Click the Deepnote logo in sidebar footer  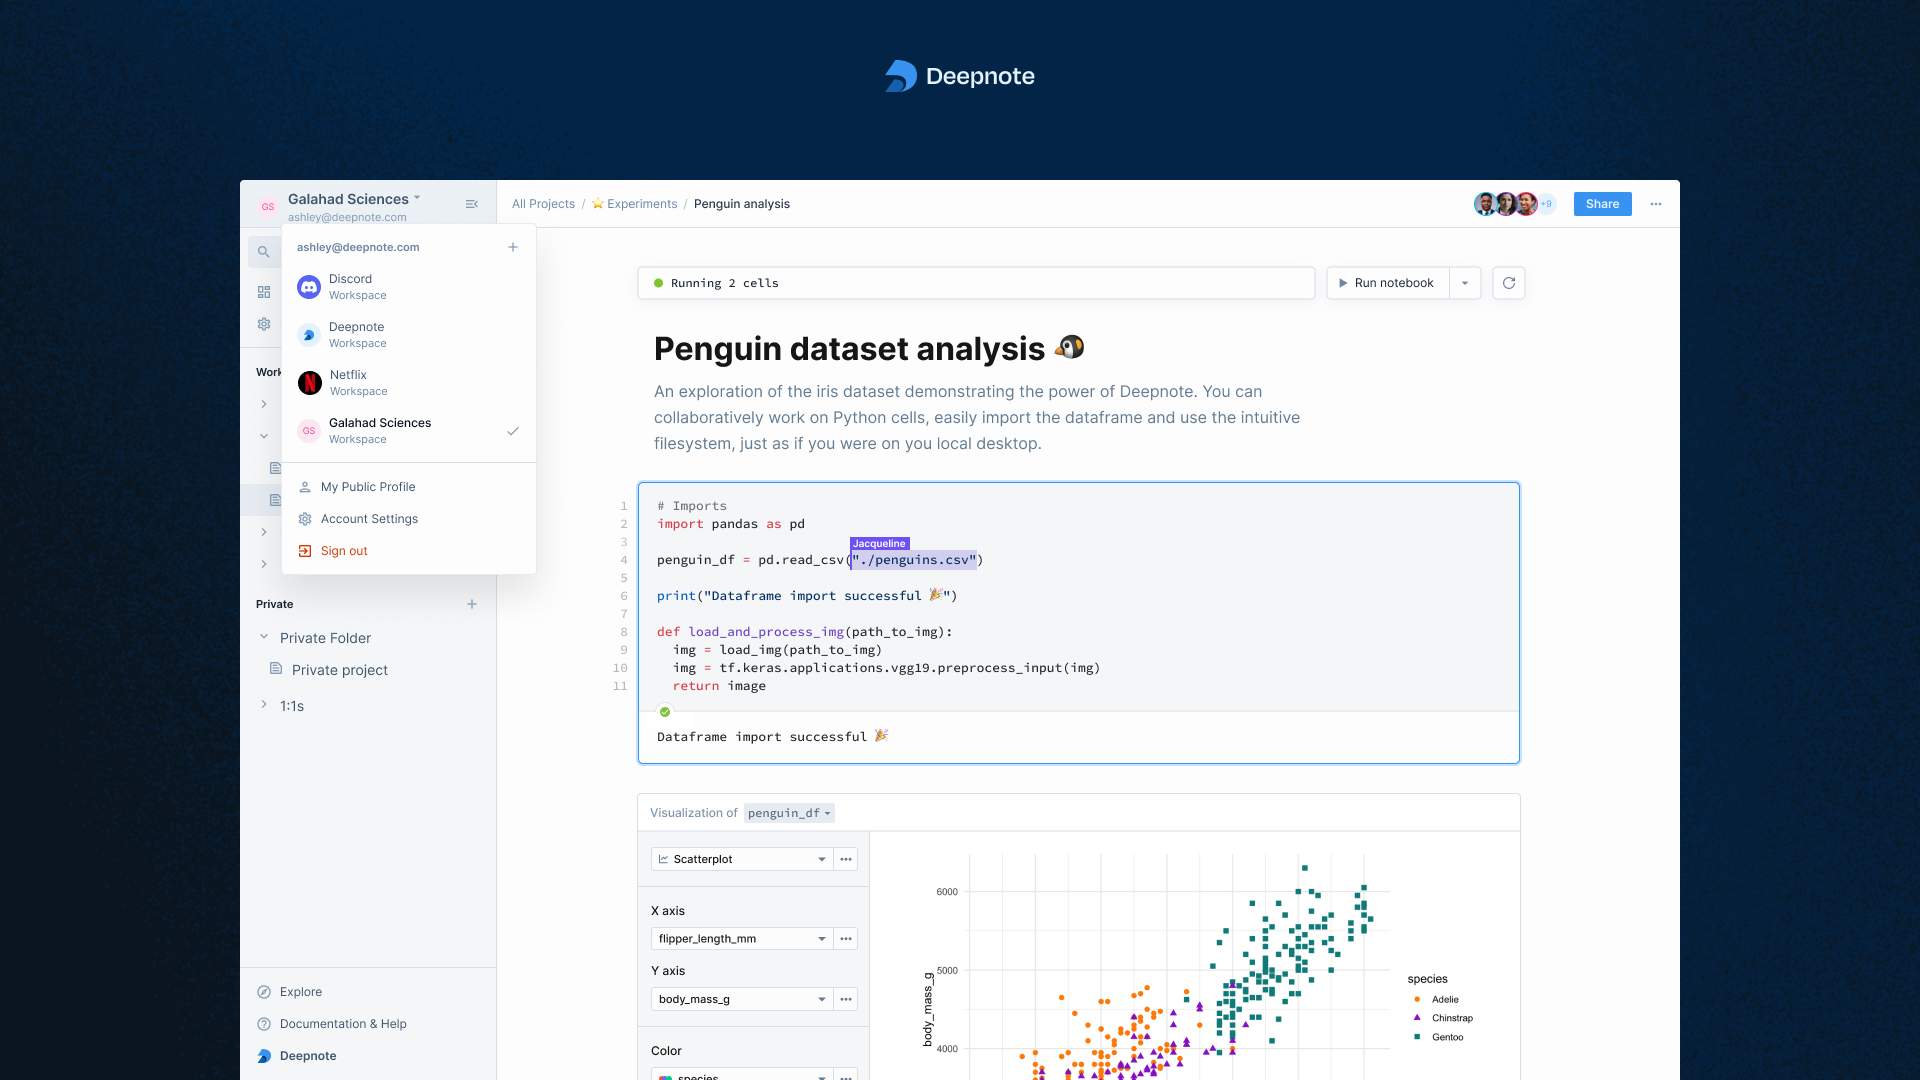264,1056
